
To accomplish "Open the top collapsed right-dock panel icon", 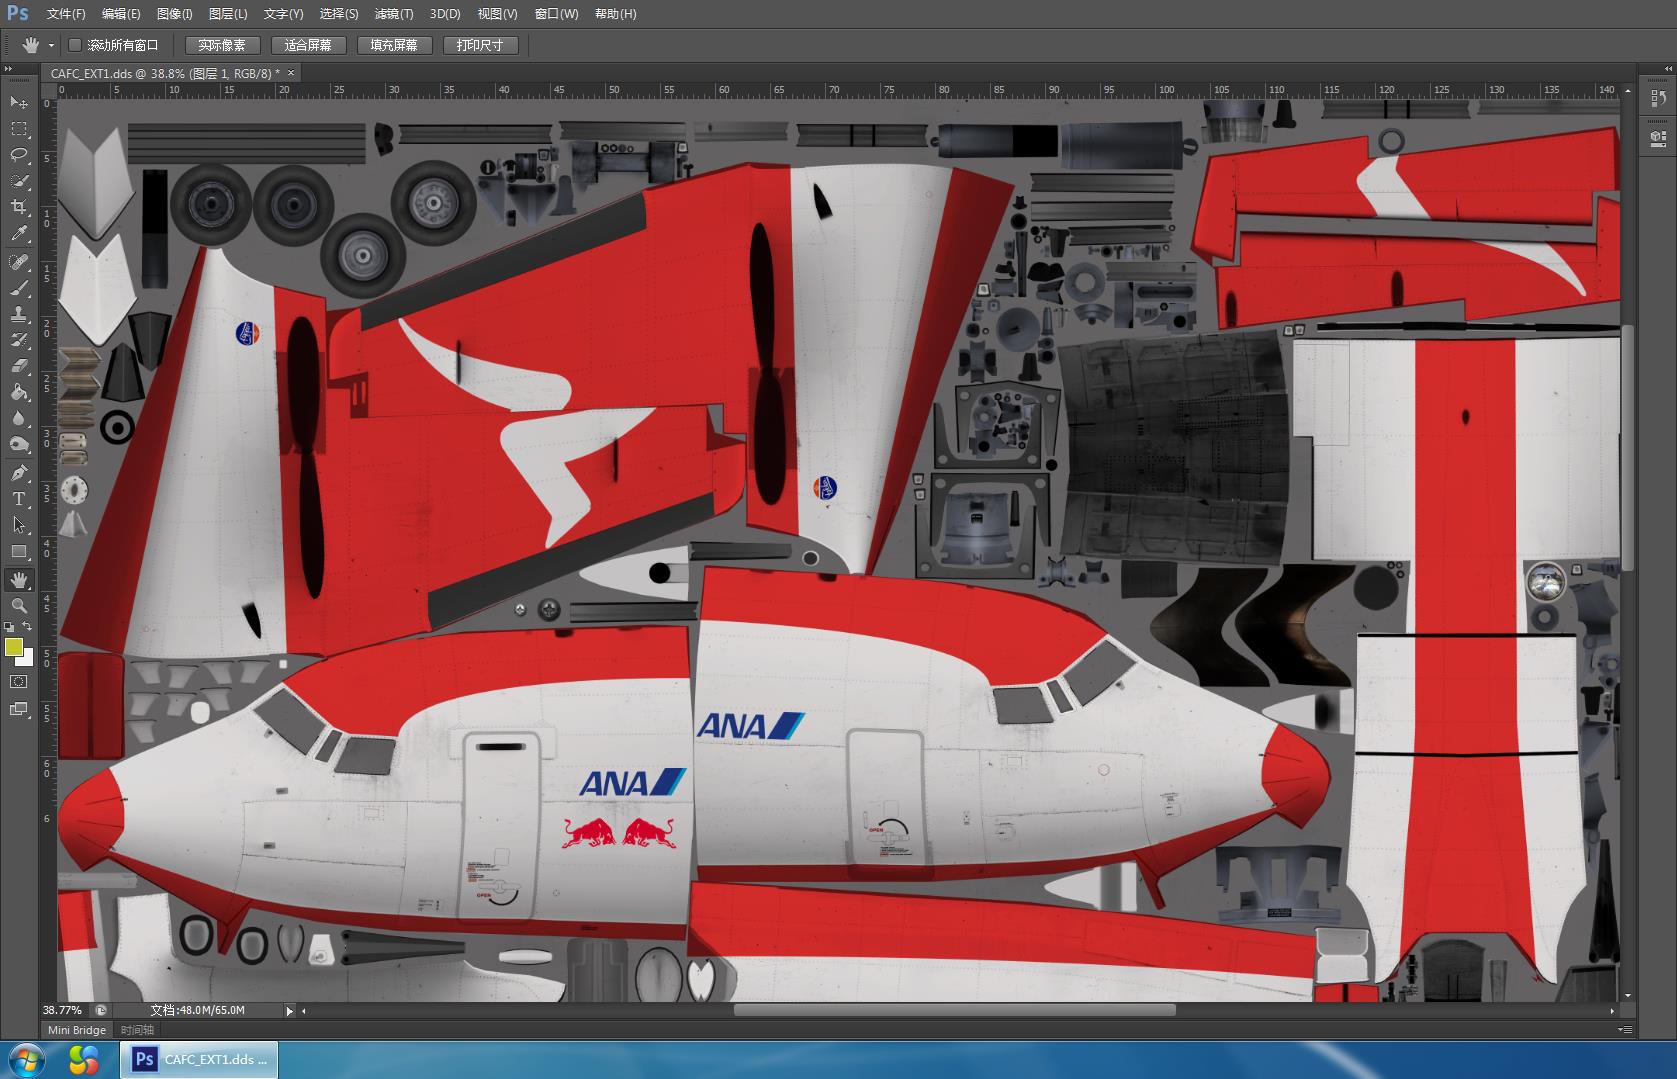I will tap(1659, 98).
